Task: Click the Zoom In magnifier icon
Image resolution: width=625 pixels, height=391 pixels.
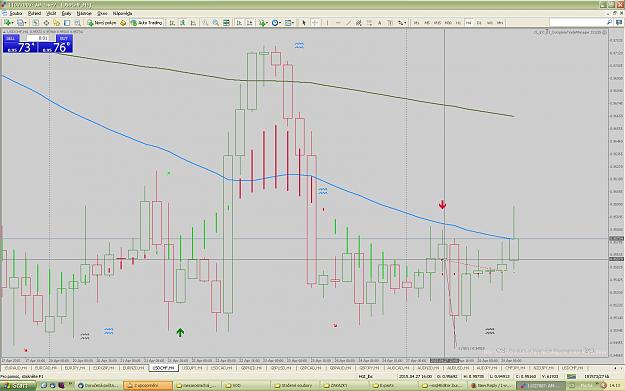Action: point(205,23)
